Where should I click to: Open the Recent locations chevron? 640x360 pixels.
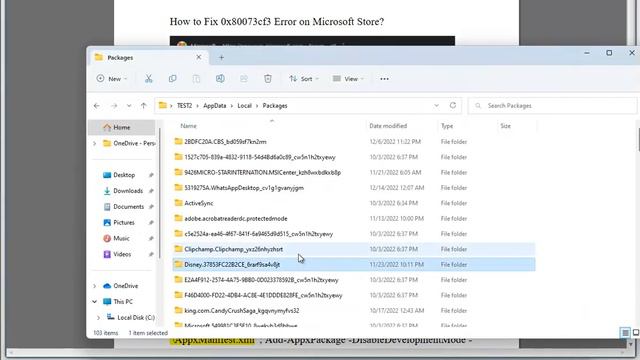(x=129, y=106)
